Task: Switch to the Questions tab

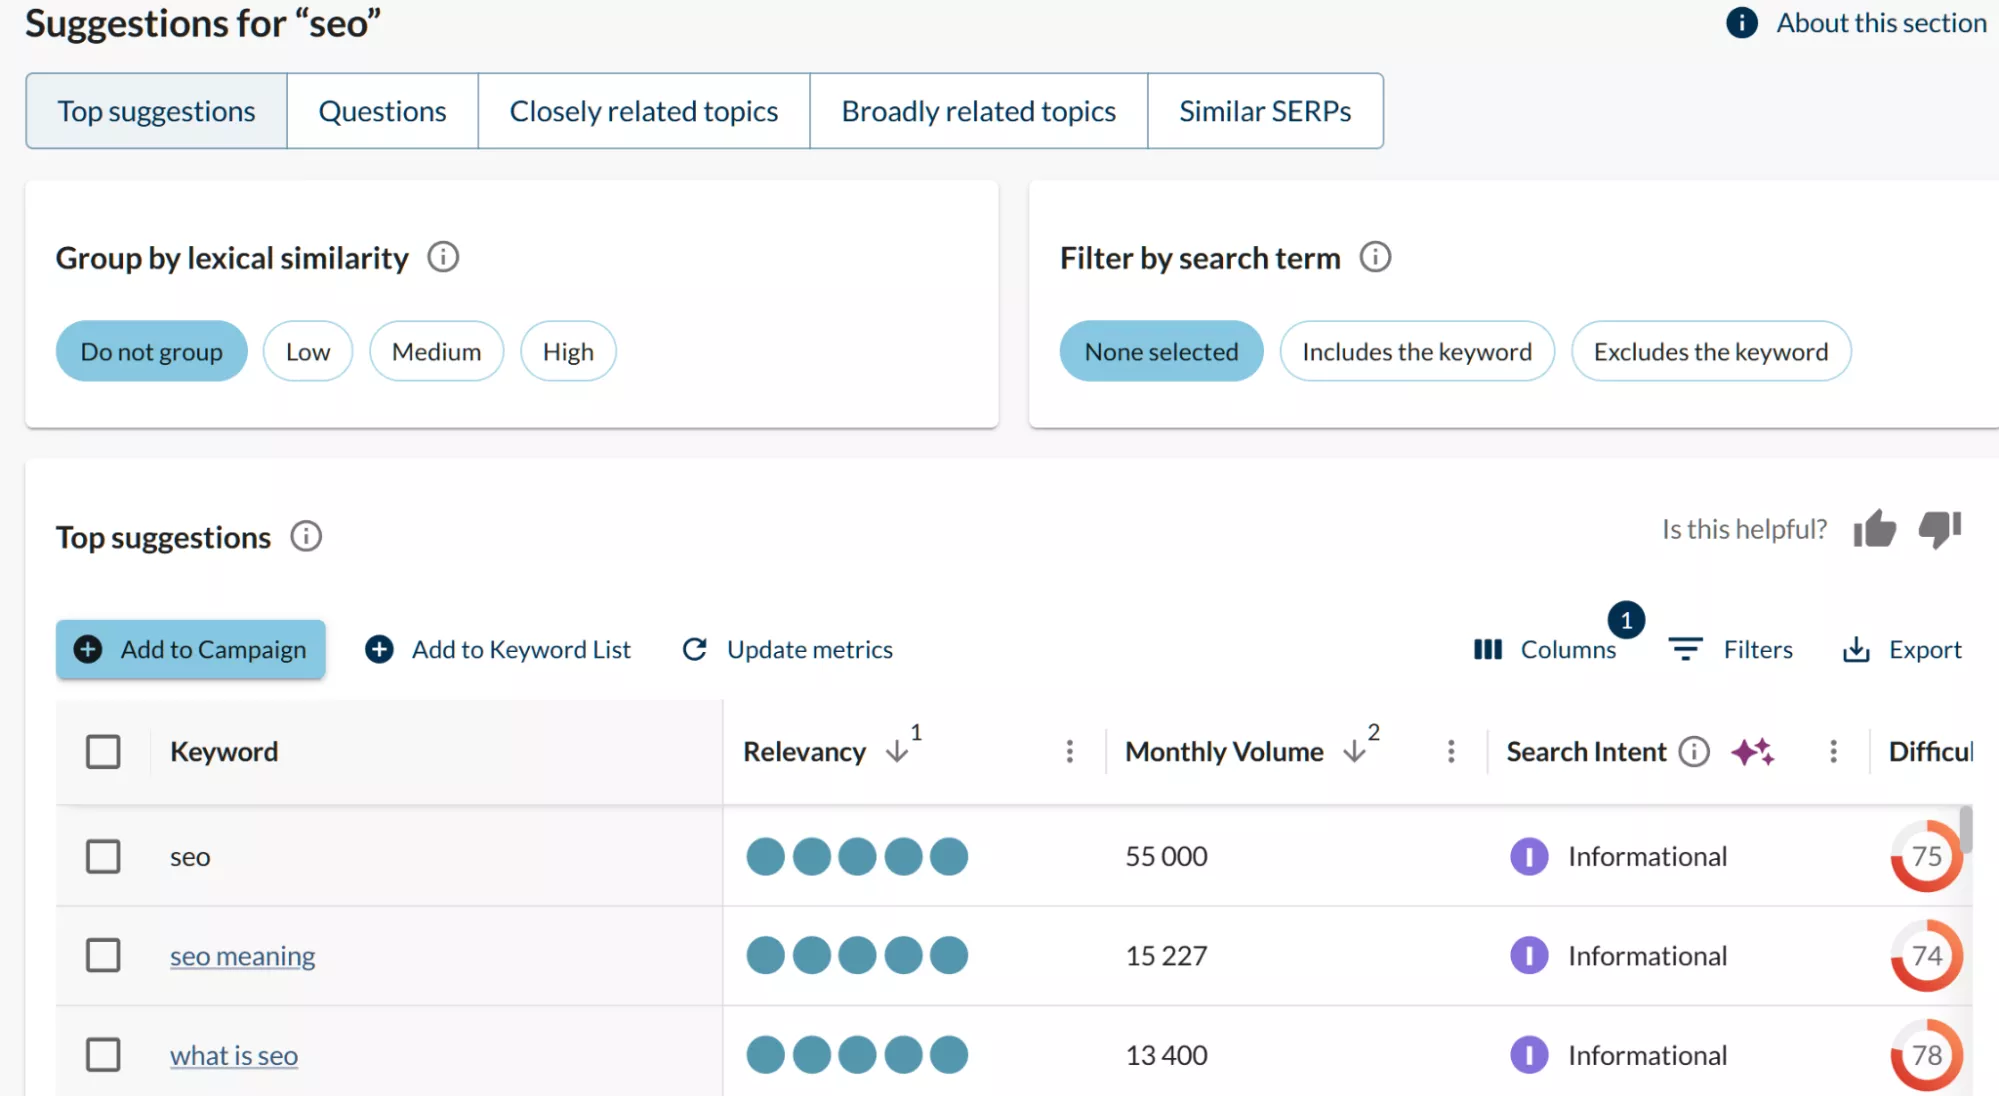Action: click(382, 111)
